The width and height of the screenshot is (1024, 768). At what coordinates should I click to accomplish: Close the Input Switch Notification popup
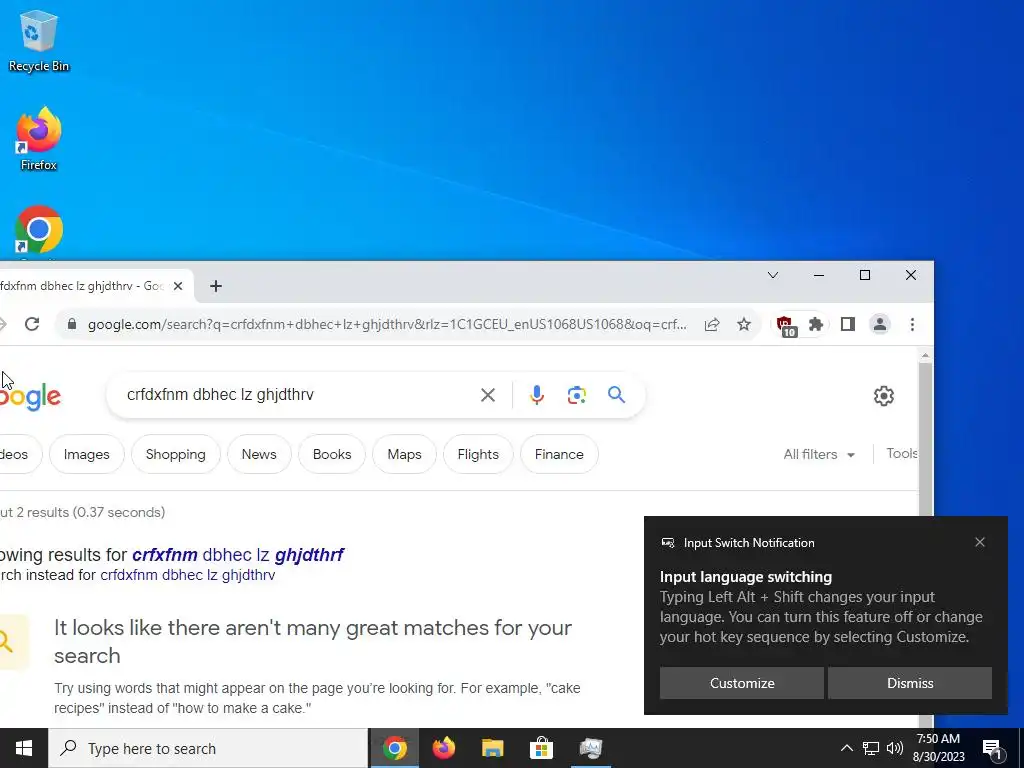coord(980,542)
